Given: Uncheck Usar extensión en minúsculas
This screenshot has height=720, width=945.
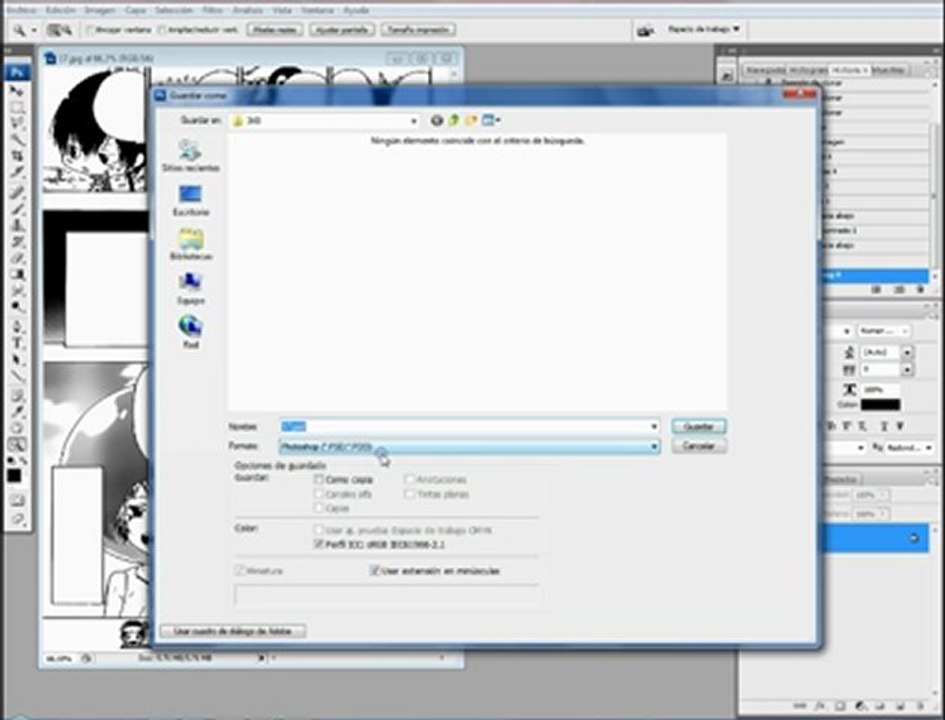Looking at the screenshot, I should [374, 571].
